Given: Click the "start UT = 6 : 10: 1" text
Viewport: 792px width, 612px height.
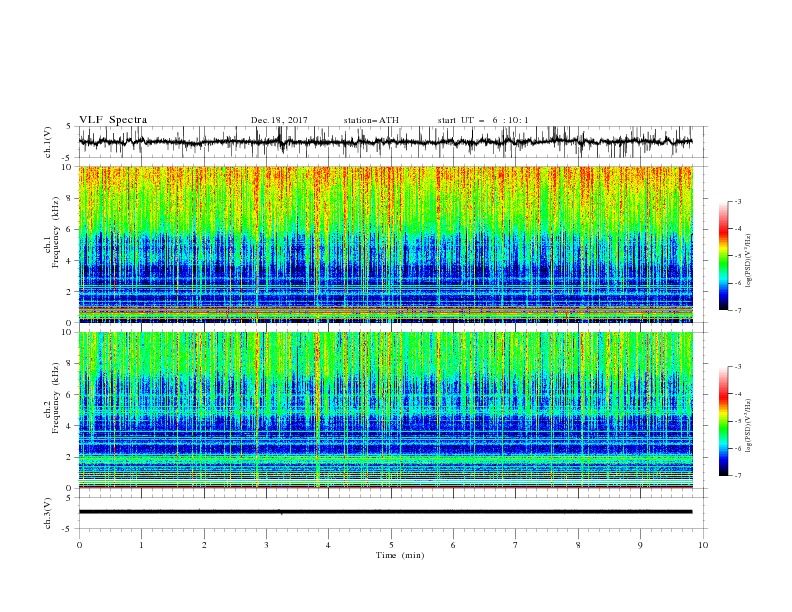Looking at the screenshot, I should 483,120.
